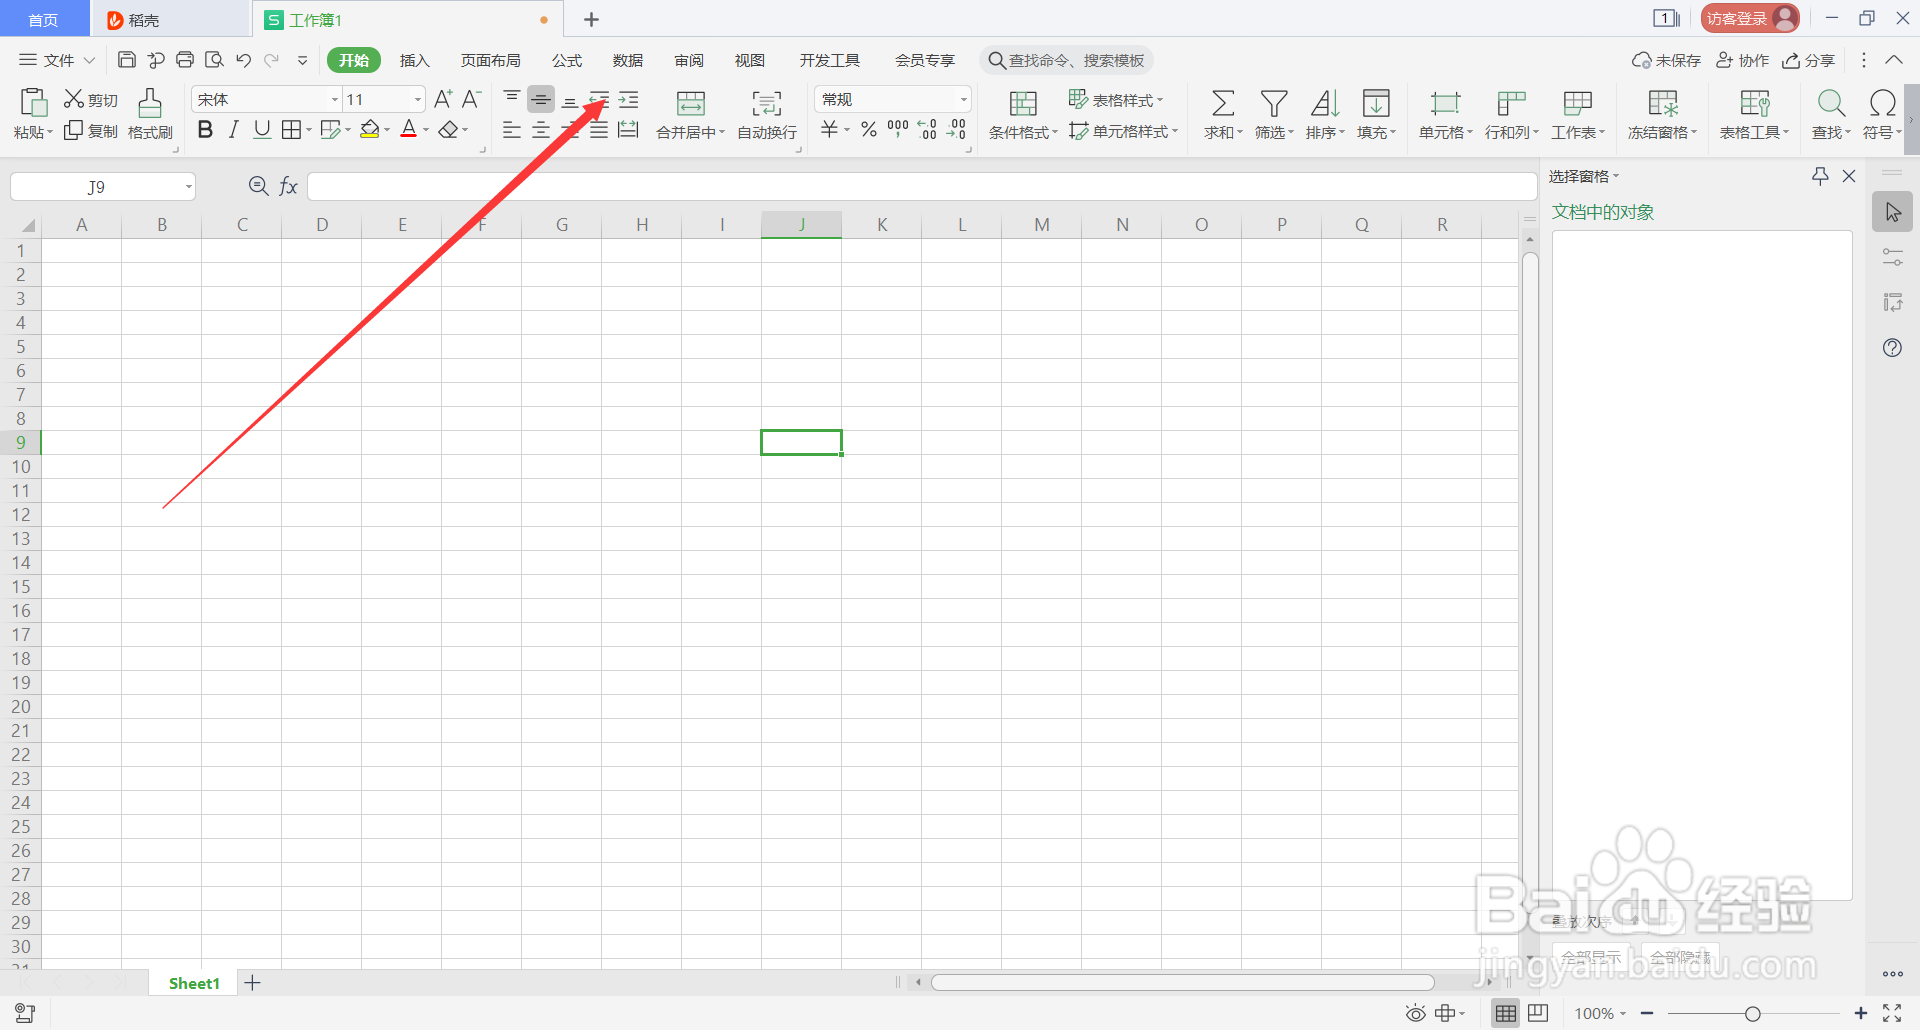Click the Copy (复制) icon
The image size is (1920, 1030).
[x=74, y=131]
